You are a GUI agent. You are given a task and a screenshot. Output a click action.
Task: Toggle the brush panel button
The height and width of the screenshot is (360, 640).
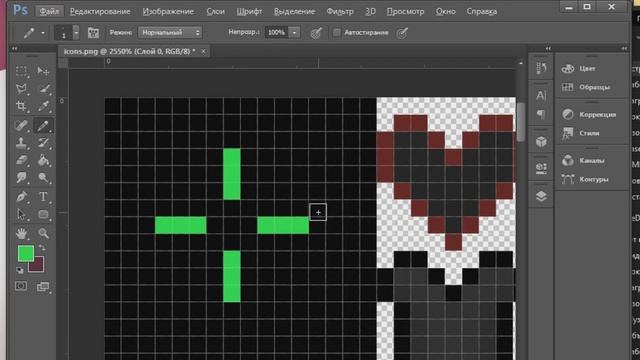pyautogui.click(x=93, y=33)
